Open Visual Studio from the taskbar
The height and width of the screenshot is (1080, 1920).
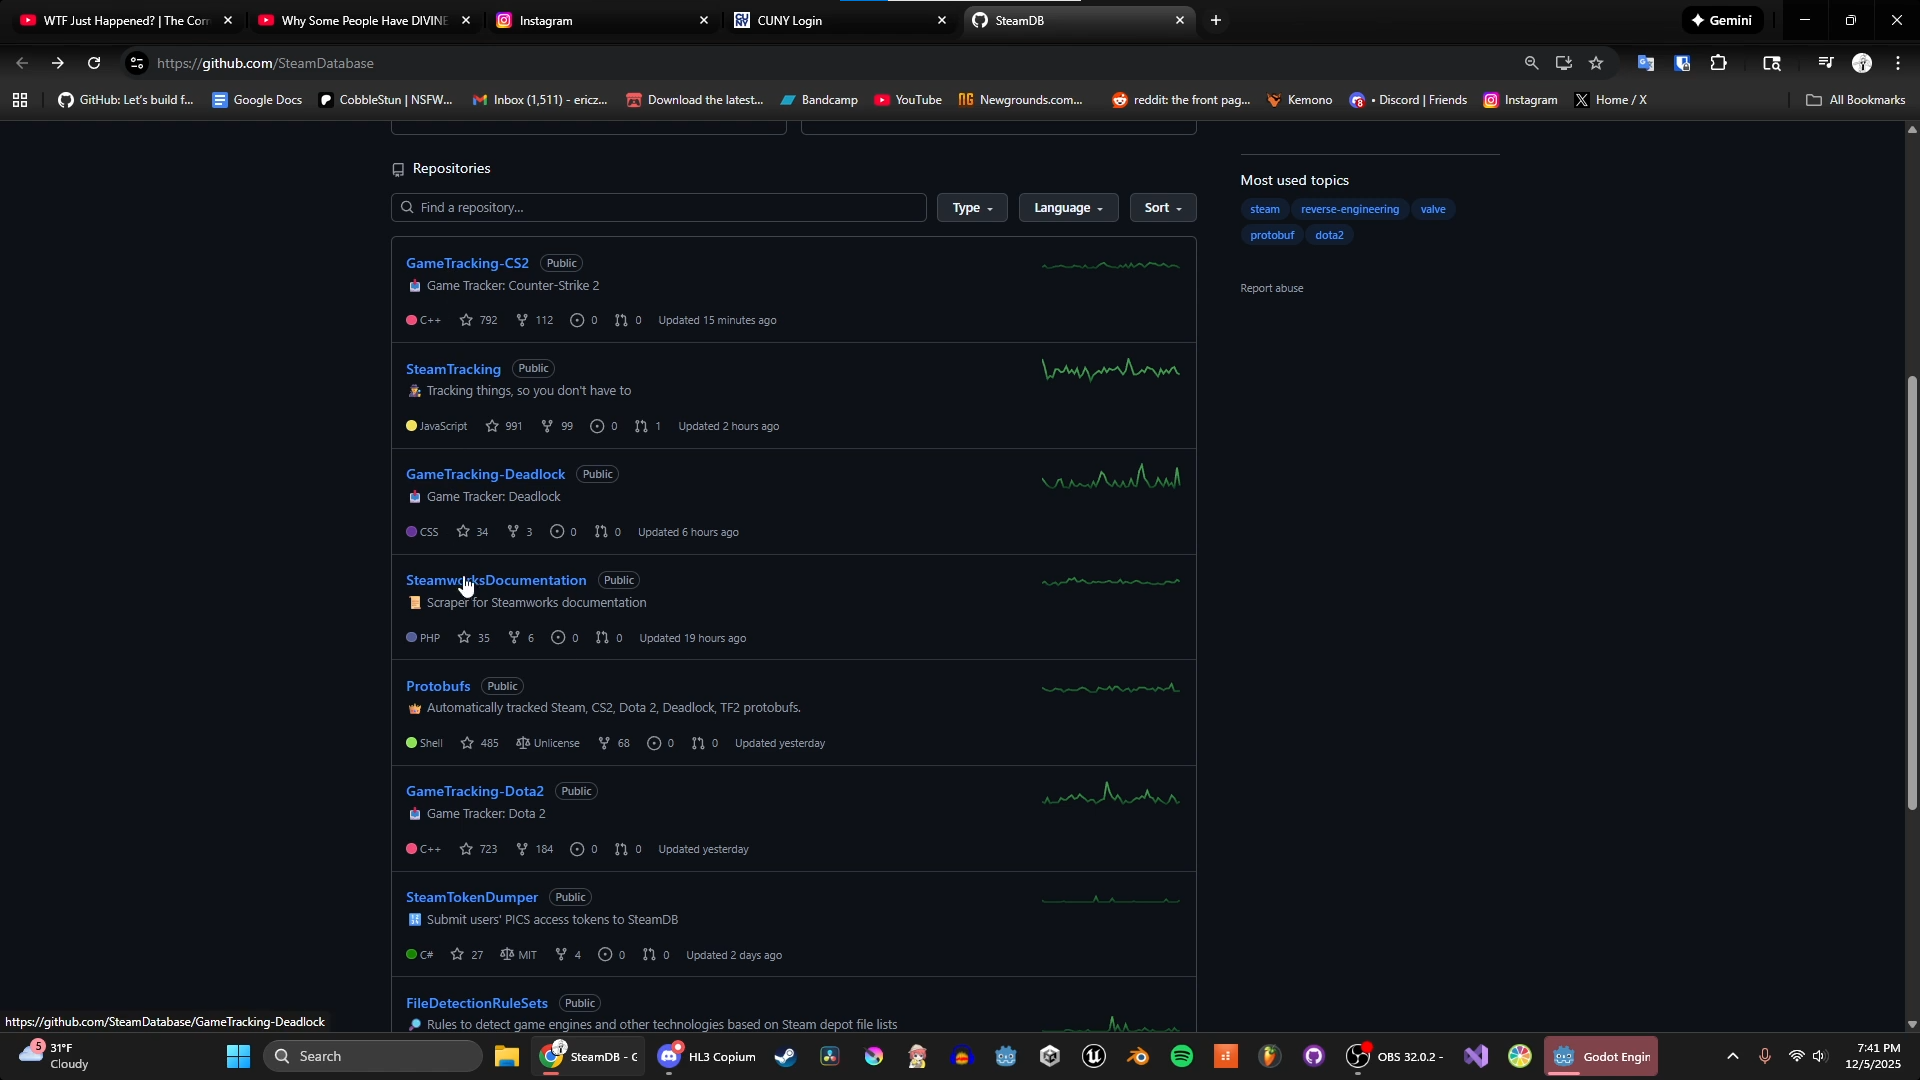1476,1056
